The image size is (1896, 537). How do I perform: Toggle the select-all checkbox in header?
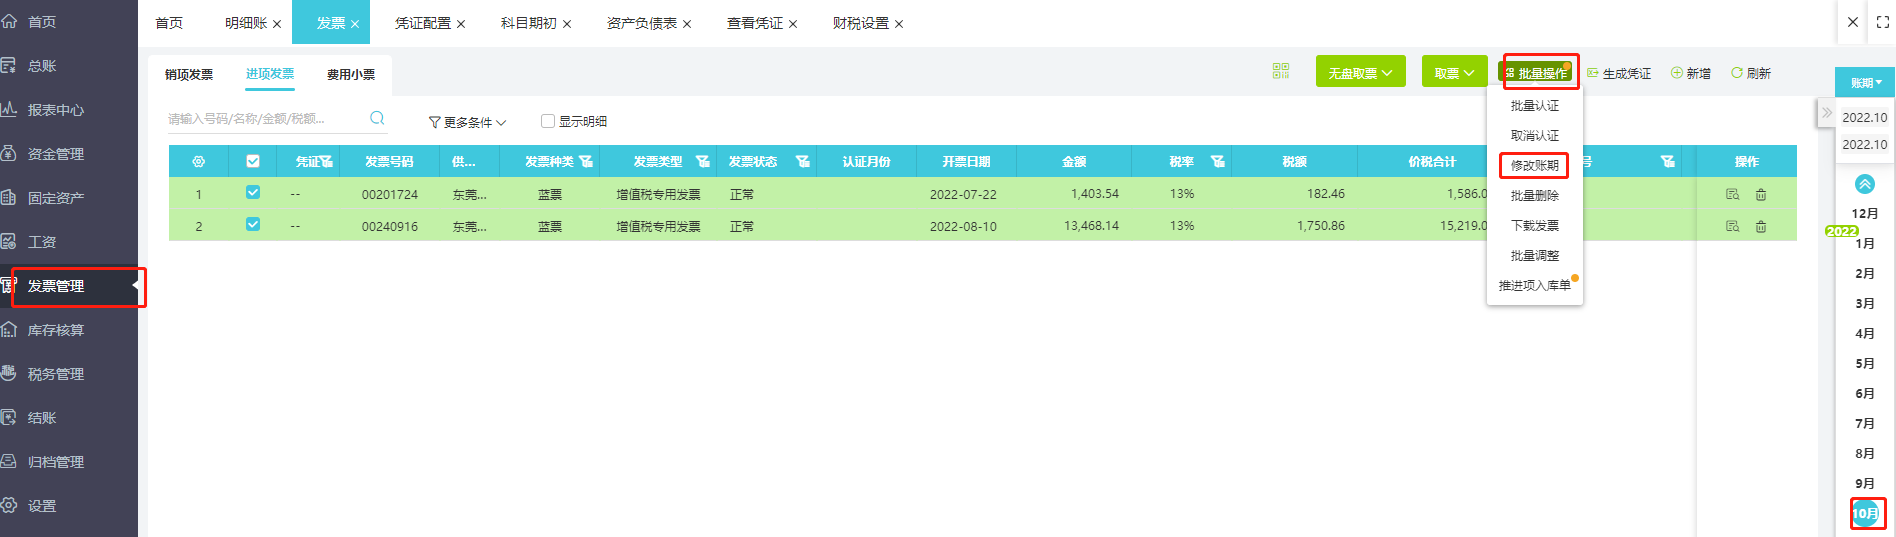[x=253, y=161]
